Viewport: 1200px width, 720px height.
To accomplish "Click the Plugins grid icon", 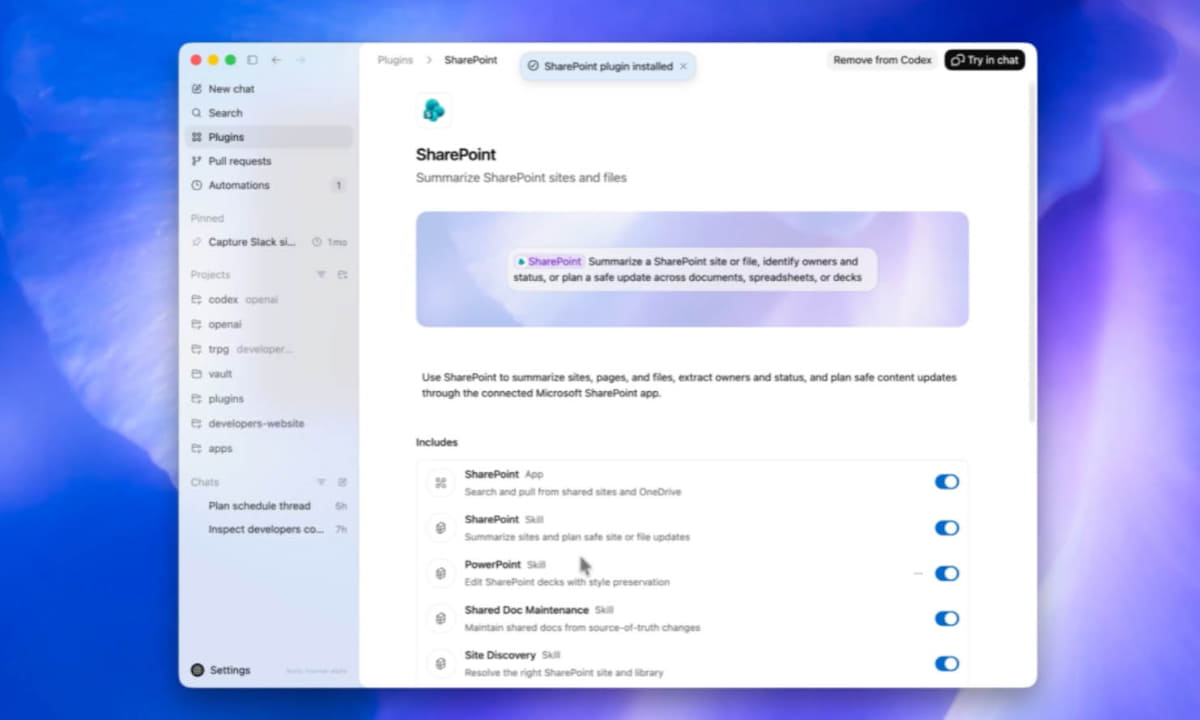I will pyautogui.click(x=197, y=137).
